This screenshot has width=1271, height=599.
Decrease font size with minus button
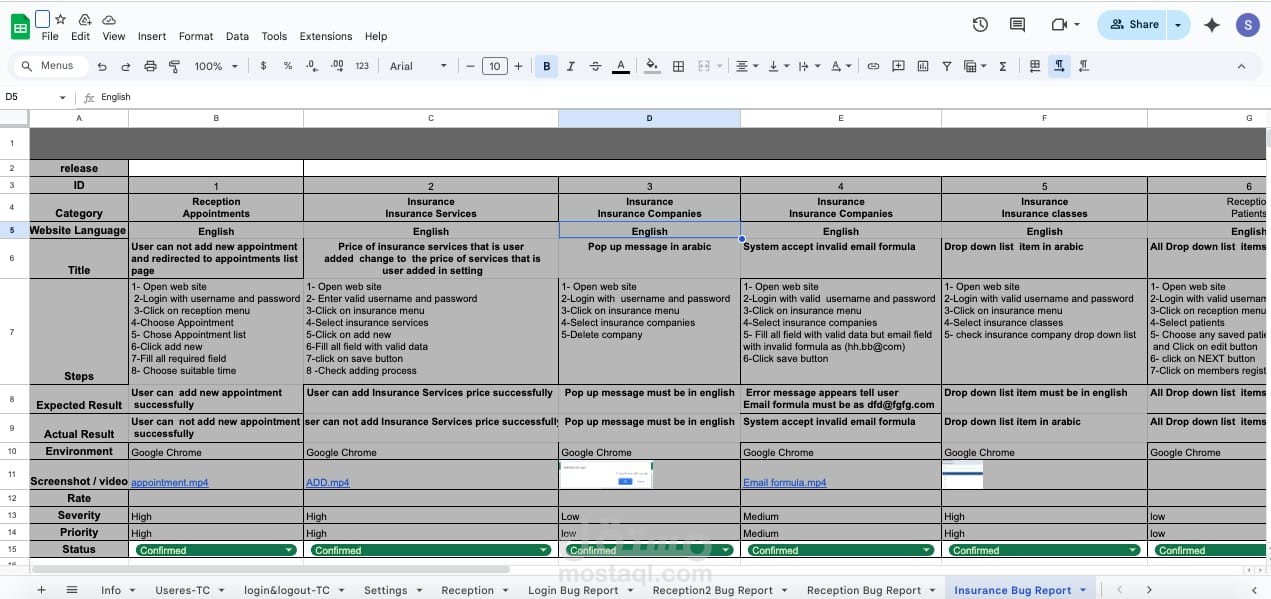[x=471, y=66]
